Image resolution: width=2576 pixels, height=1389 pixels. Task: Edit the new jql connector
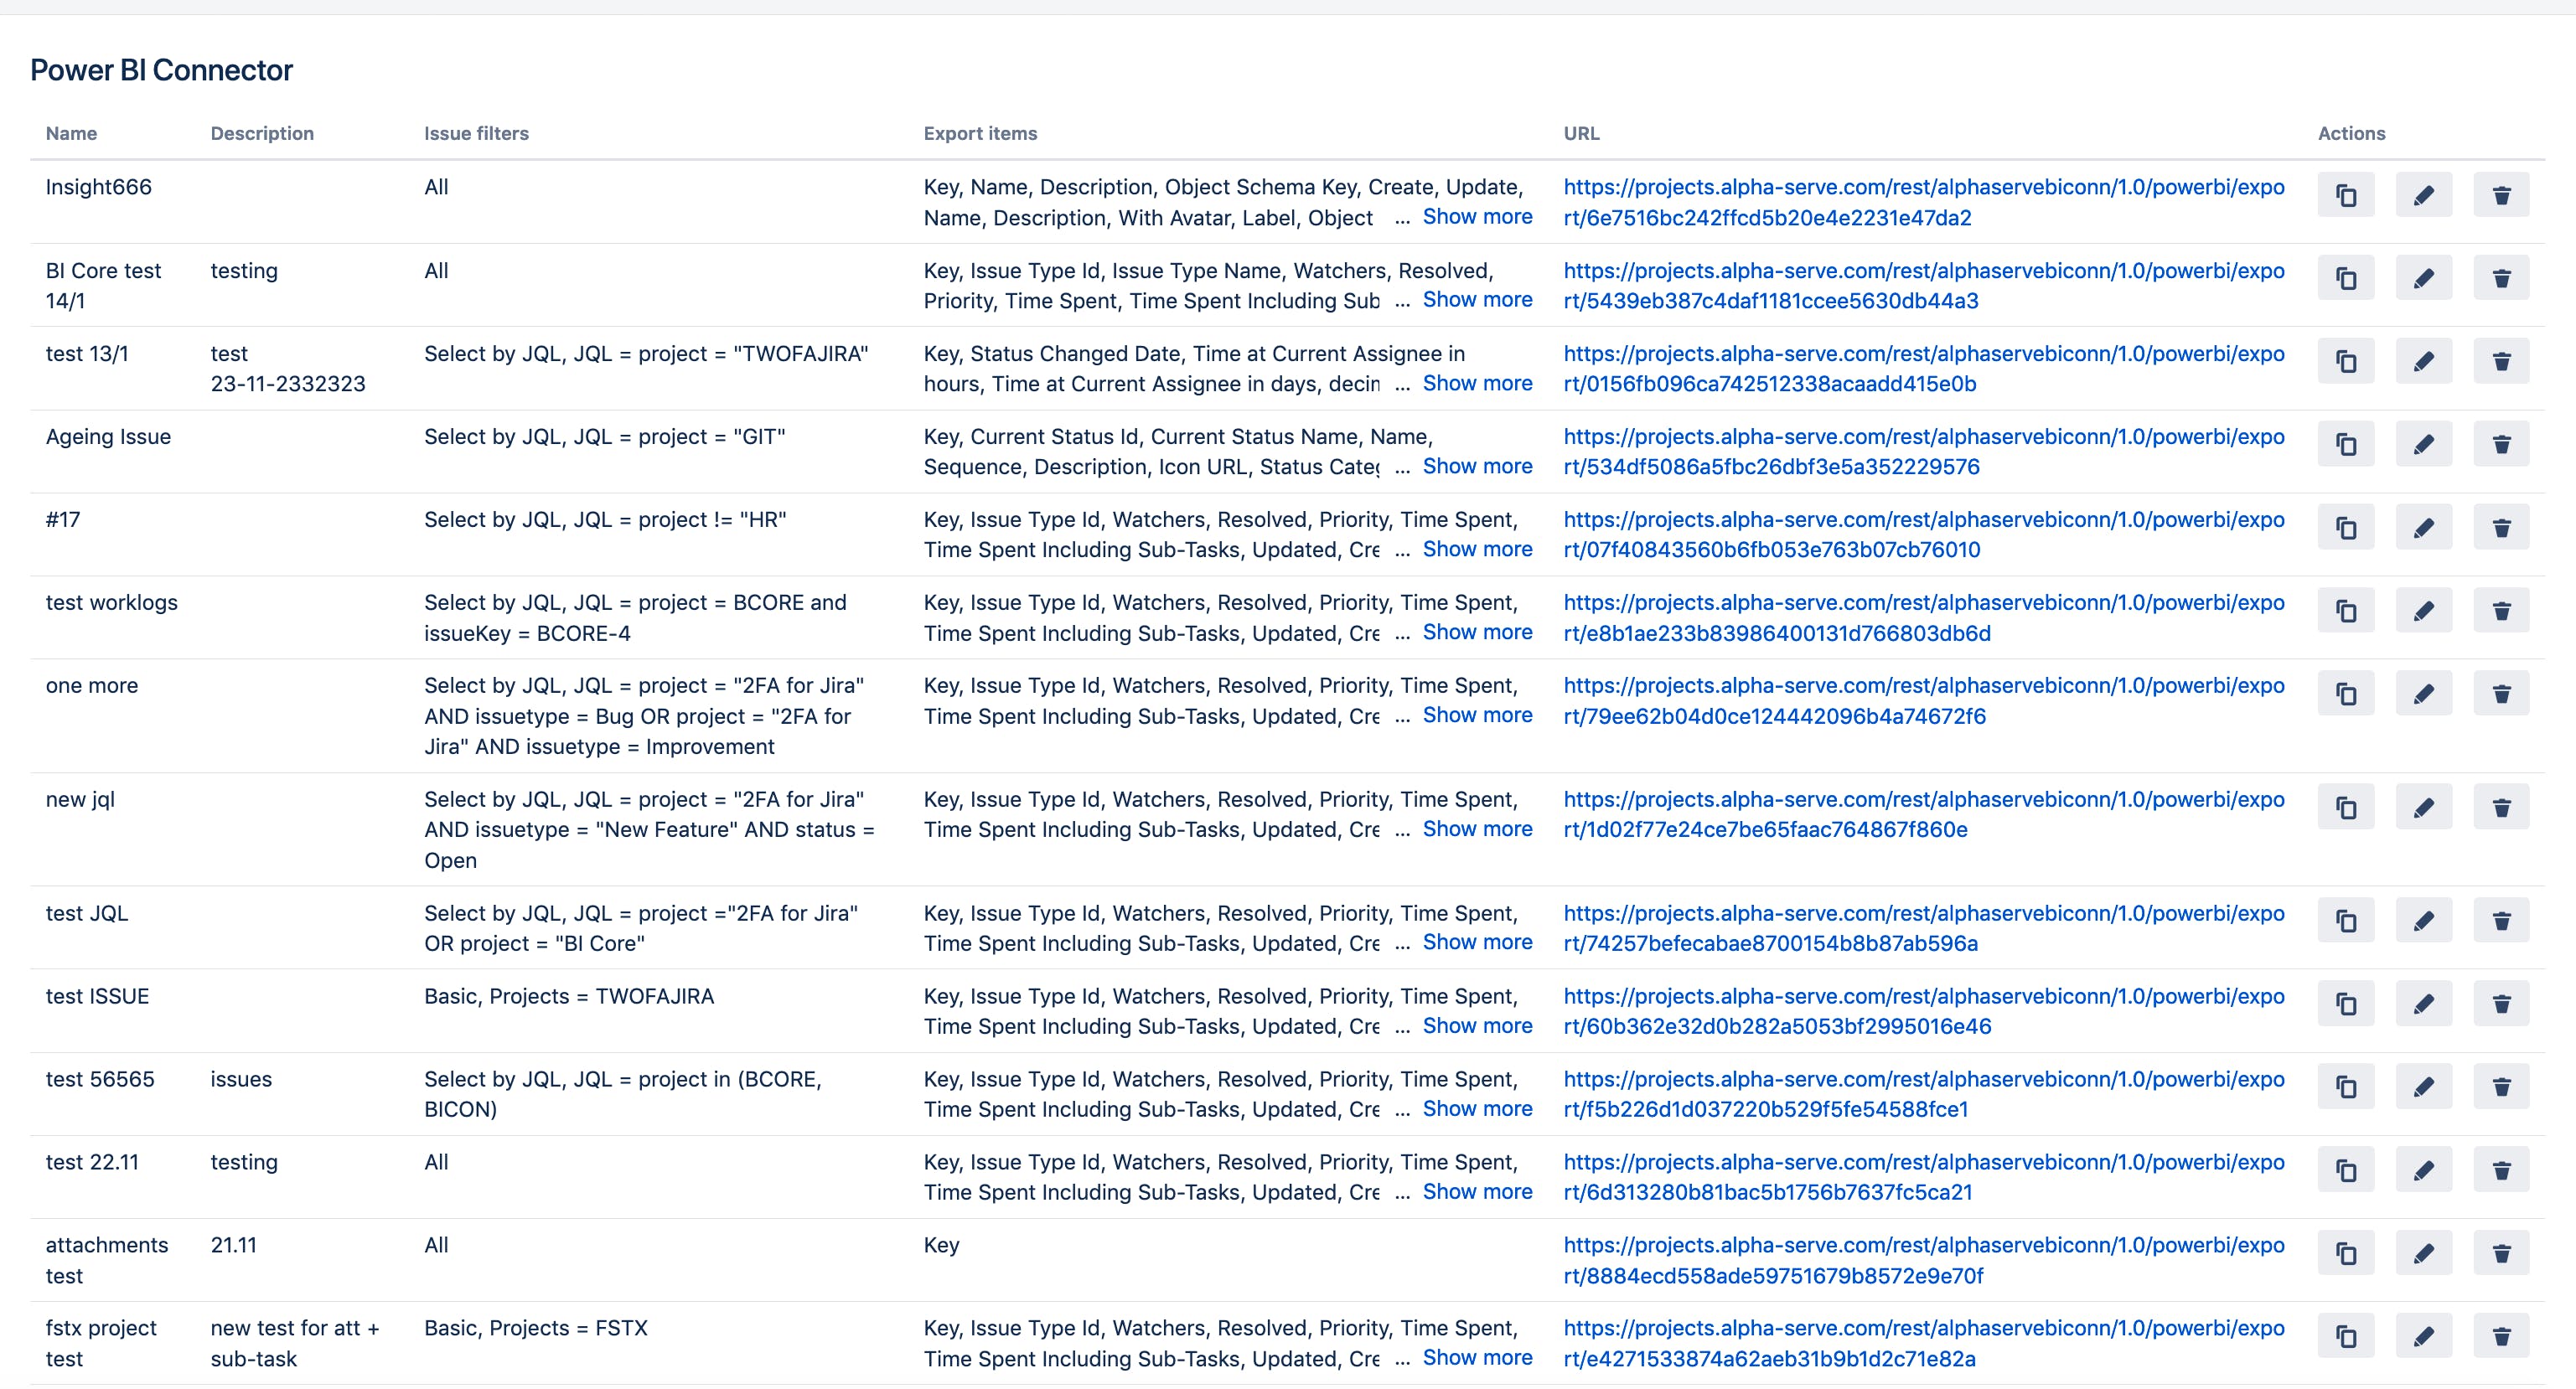click(2423, 807)
